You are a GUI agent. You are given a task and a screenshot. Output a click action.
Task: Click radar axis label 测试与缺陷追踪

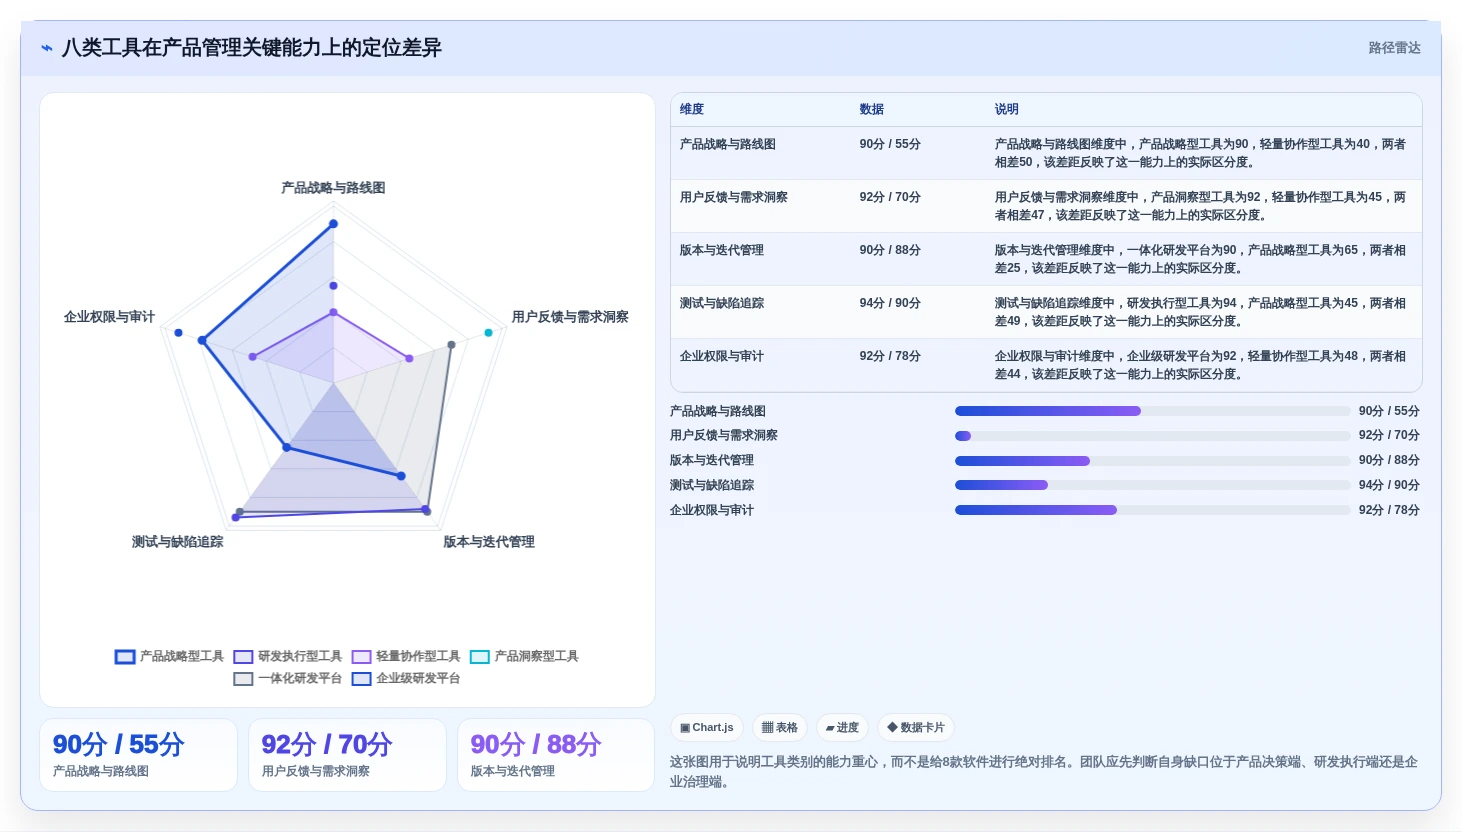[178, 542]
